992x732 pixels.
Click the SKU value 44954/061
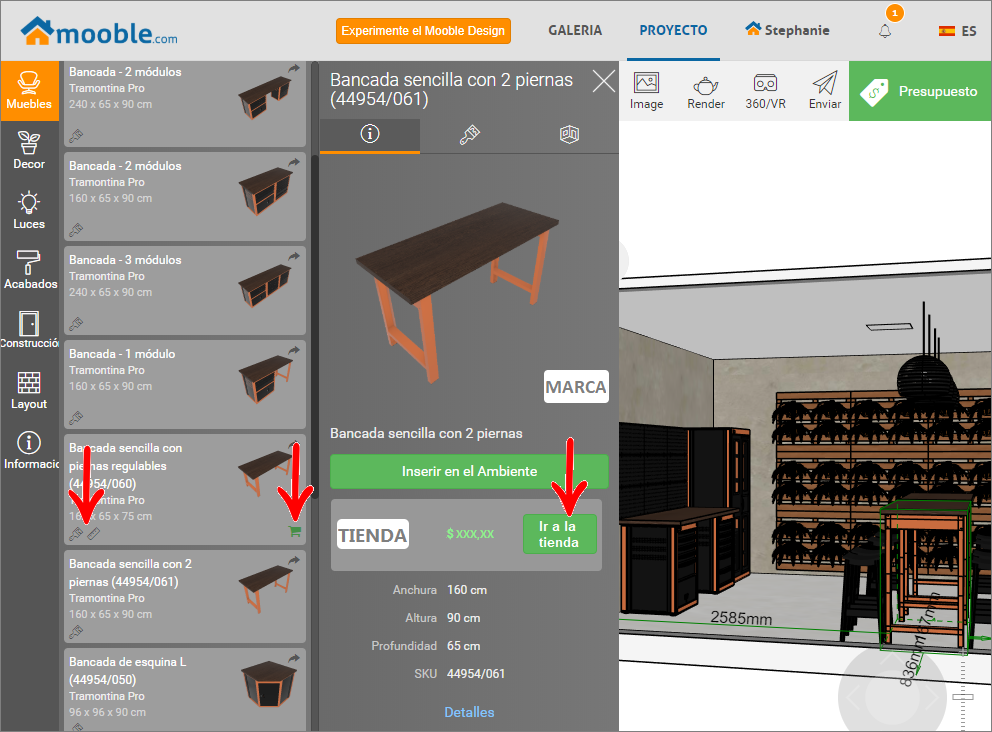click(476, 674)
